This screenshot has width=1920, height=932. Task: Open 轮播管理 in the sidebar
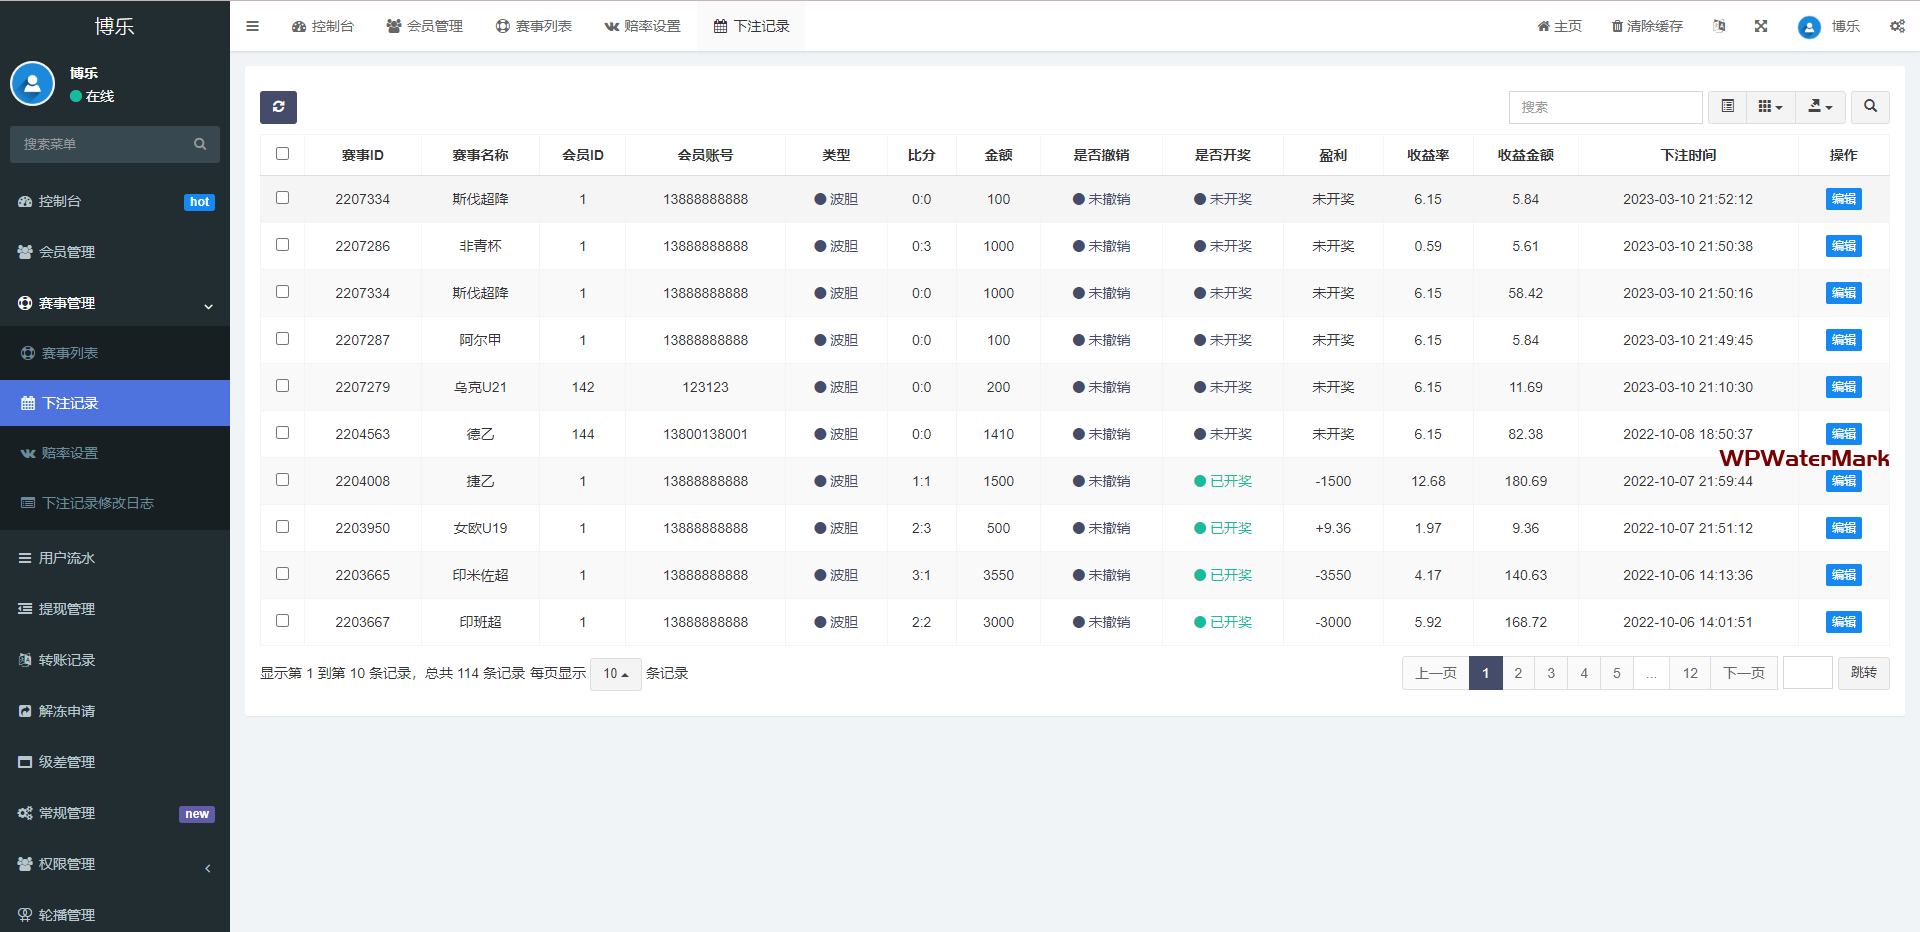coord(115,915)
